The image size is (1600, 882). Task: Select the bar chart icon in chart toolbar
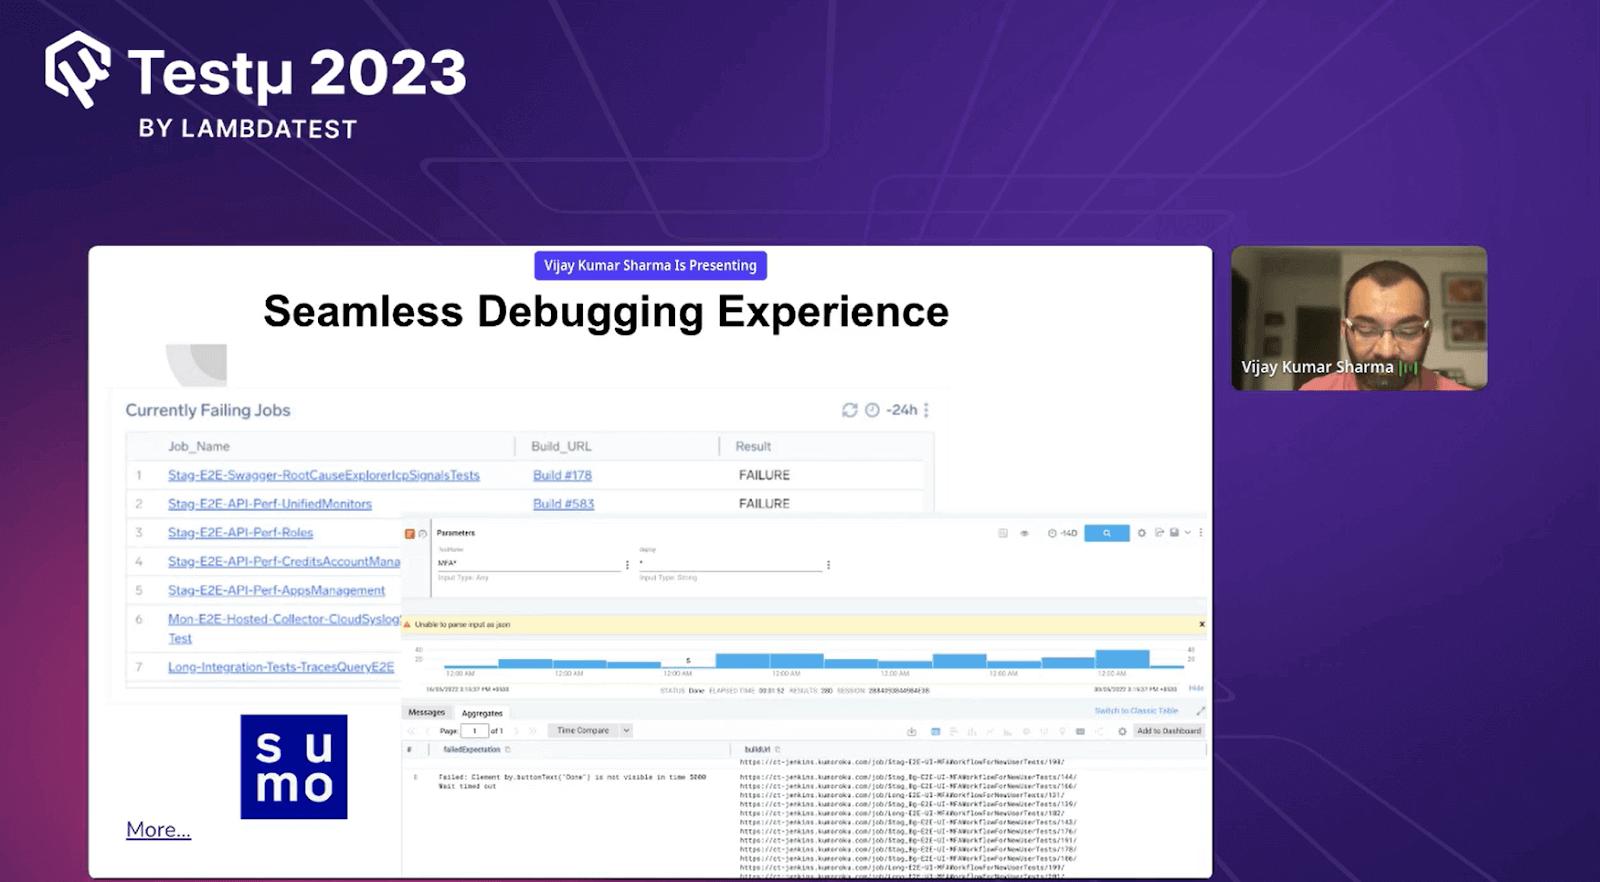click(x=953, y=732)
